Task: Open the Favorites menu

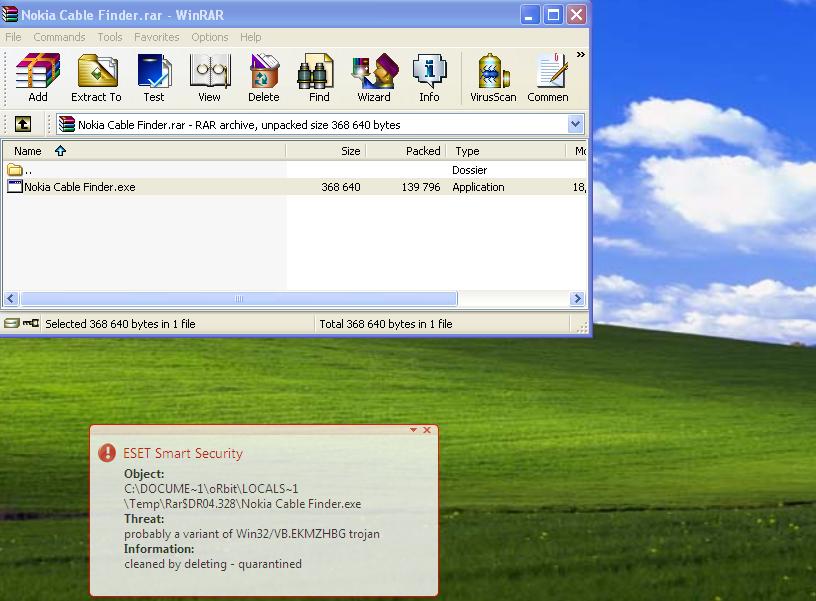Action: (x=157, y=37)
